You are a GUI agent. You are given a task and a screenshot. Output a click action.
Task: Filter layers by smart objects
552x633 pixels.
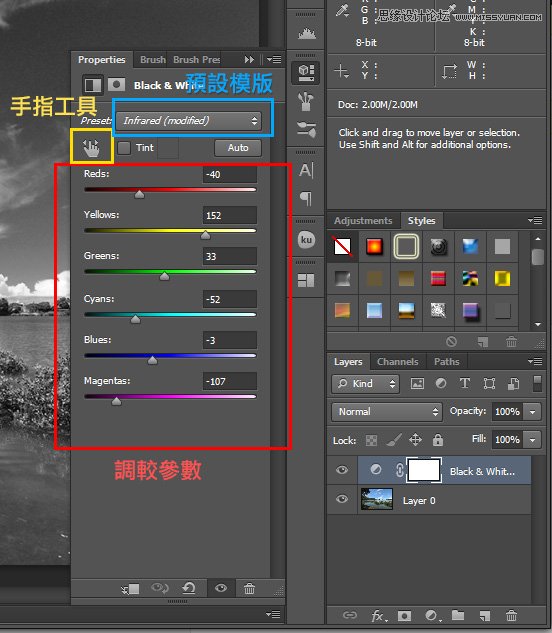pos(513,383)
